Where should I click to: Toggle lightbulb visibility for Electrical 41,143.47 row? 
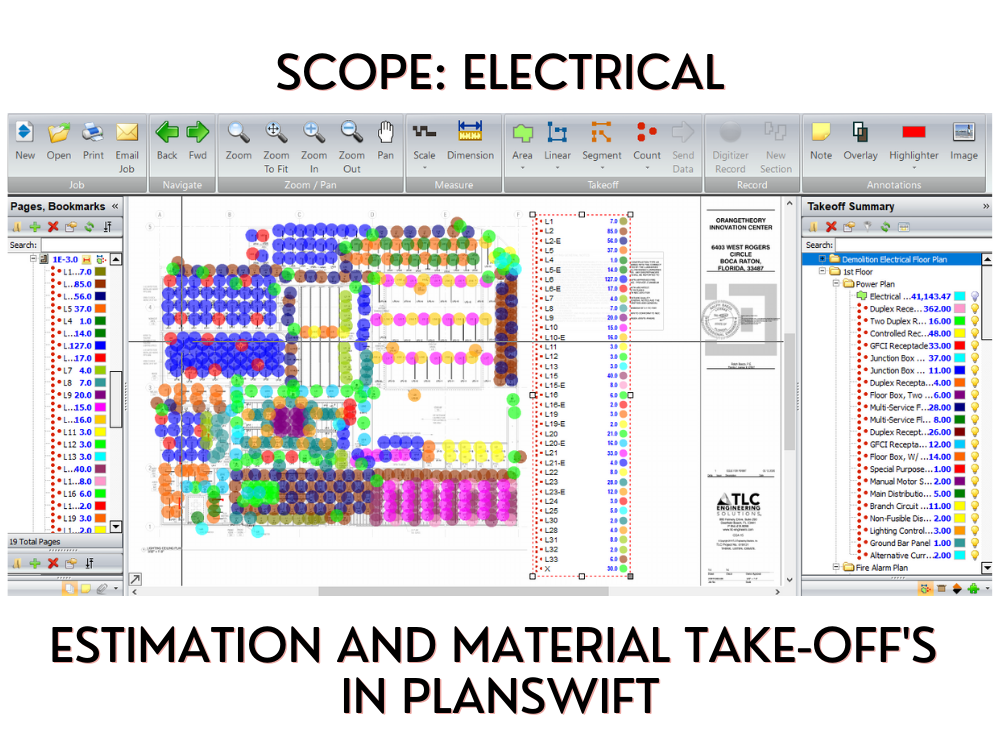point(974,297)
